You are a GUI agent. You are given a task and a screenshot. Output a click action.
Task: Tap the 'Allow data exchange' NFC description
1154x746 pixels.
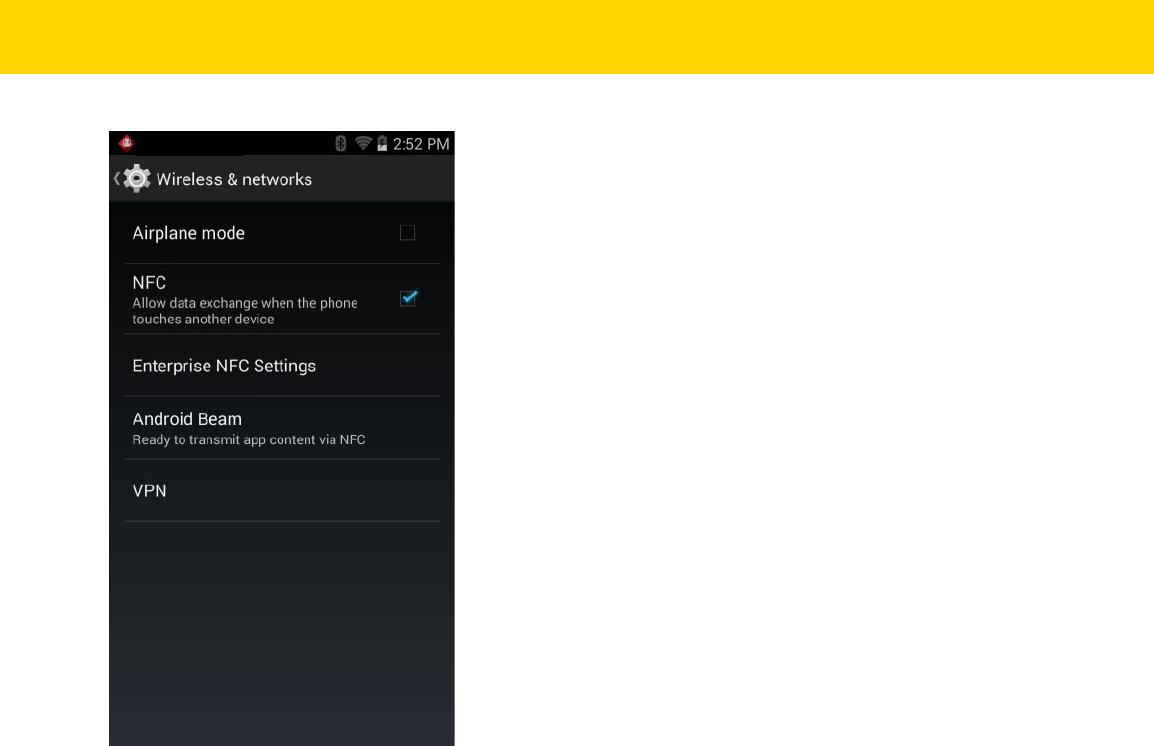pos(244,310)
